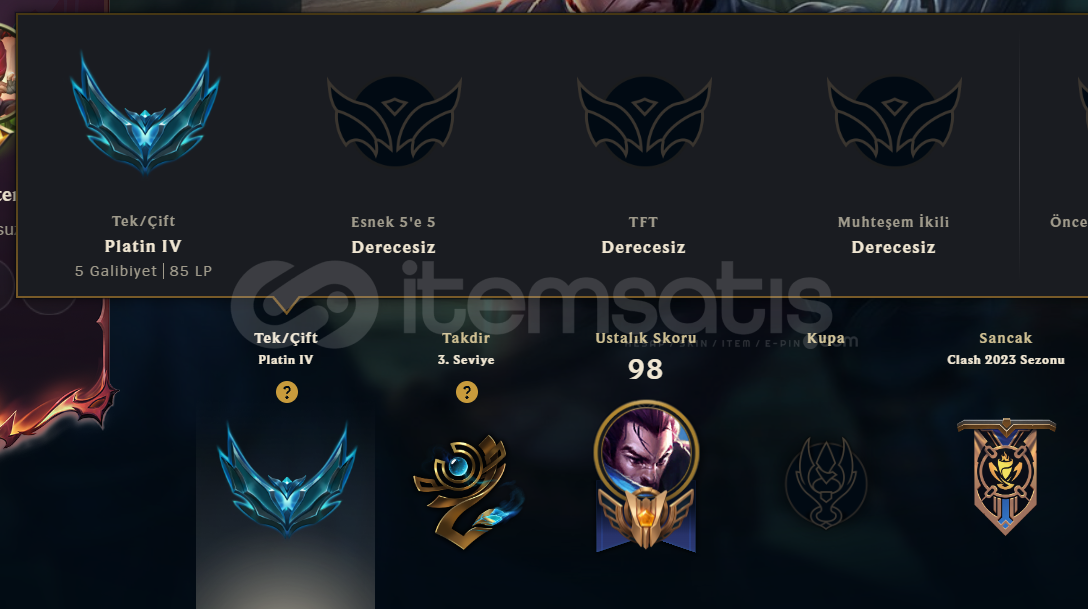1088x609 pixels.
Task: Click the Clash 2023 Sezonu banner icon
Action: click(x=1006, y=477)
